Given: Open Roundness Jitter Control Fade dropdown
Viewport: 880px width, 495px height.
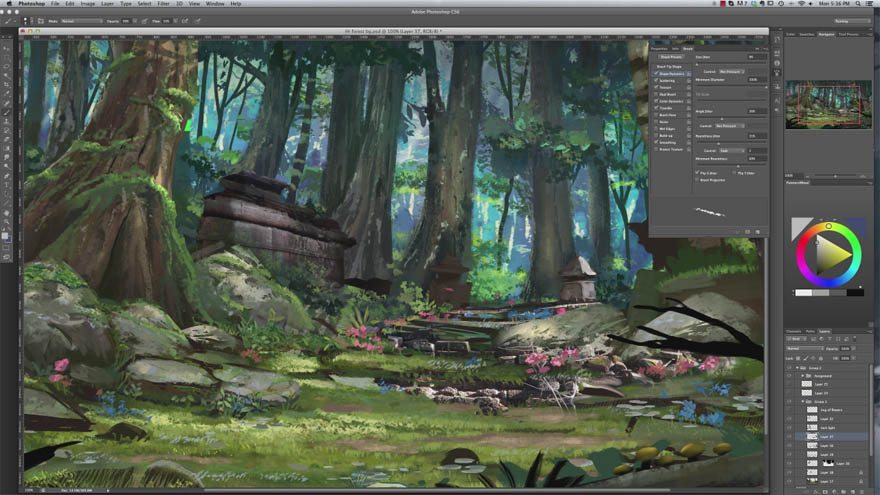Looking at the screenshot, I should tap(732, 151).
